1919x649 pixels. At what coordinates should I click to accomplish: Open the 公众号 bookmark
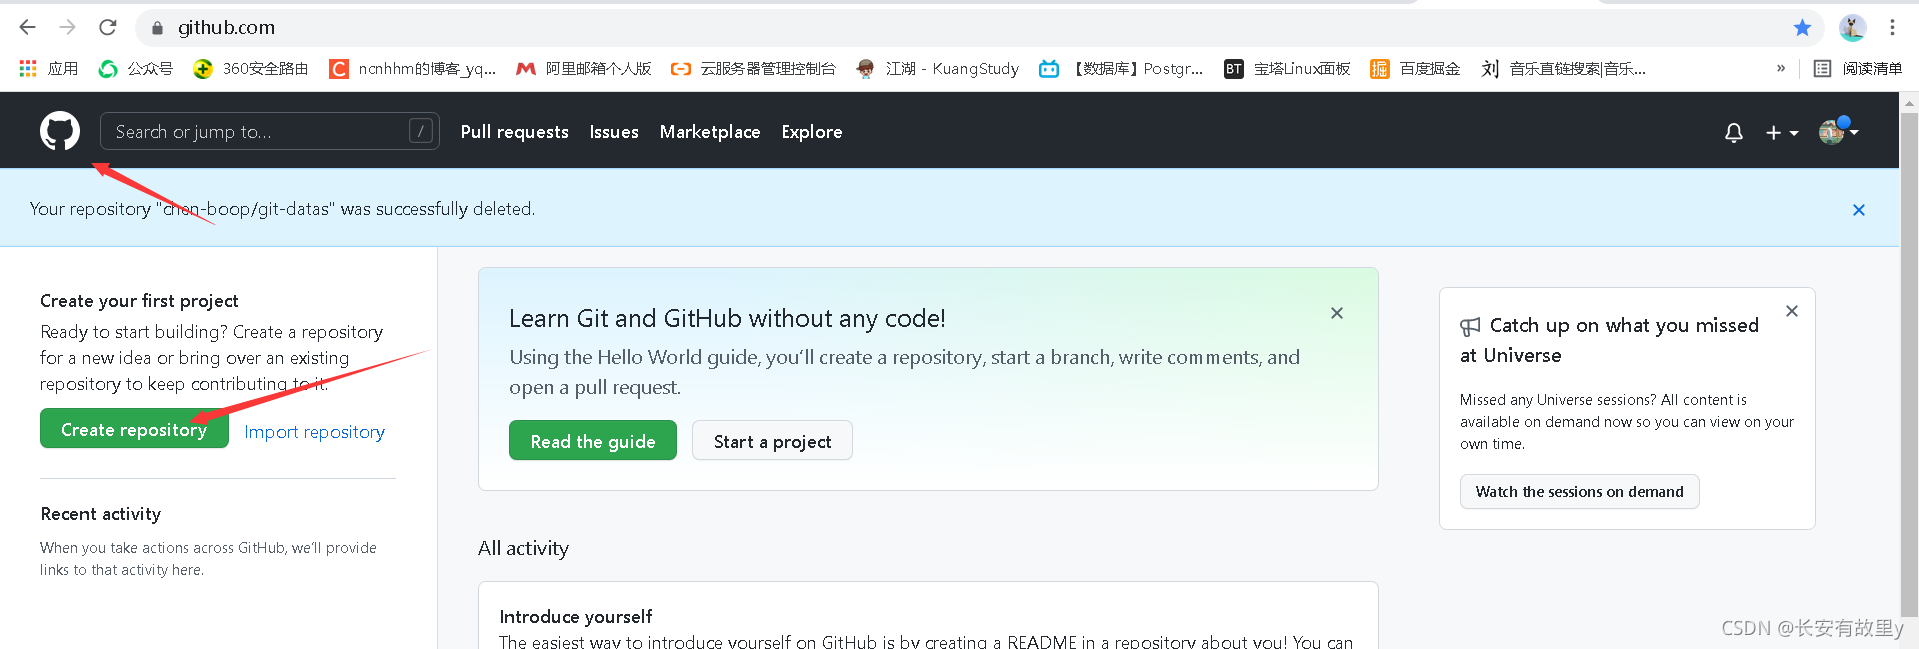[136, 68]
